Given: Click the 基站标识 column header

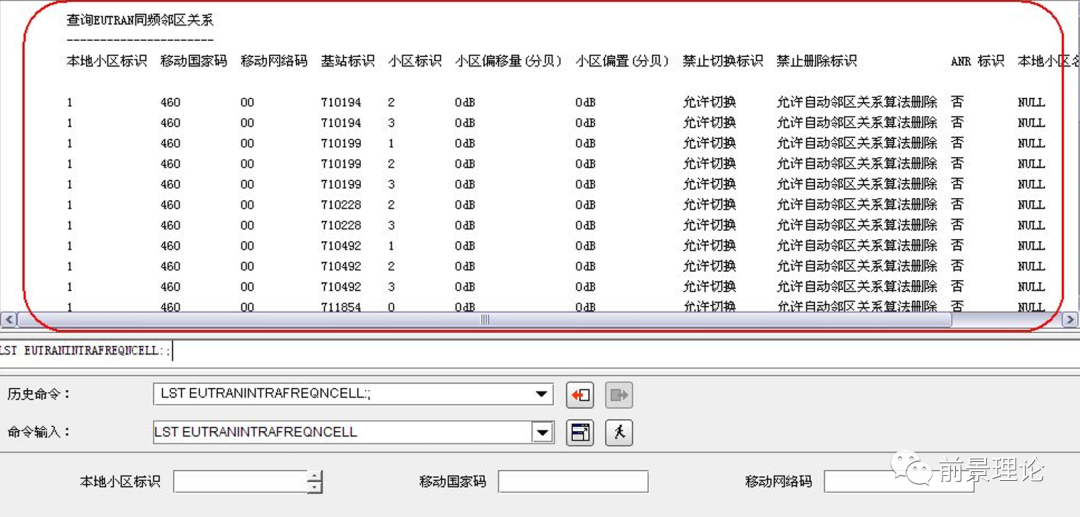Looking at the screenshot, I should 347,61.
